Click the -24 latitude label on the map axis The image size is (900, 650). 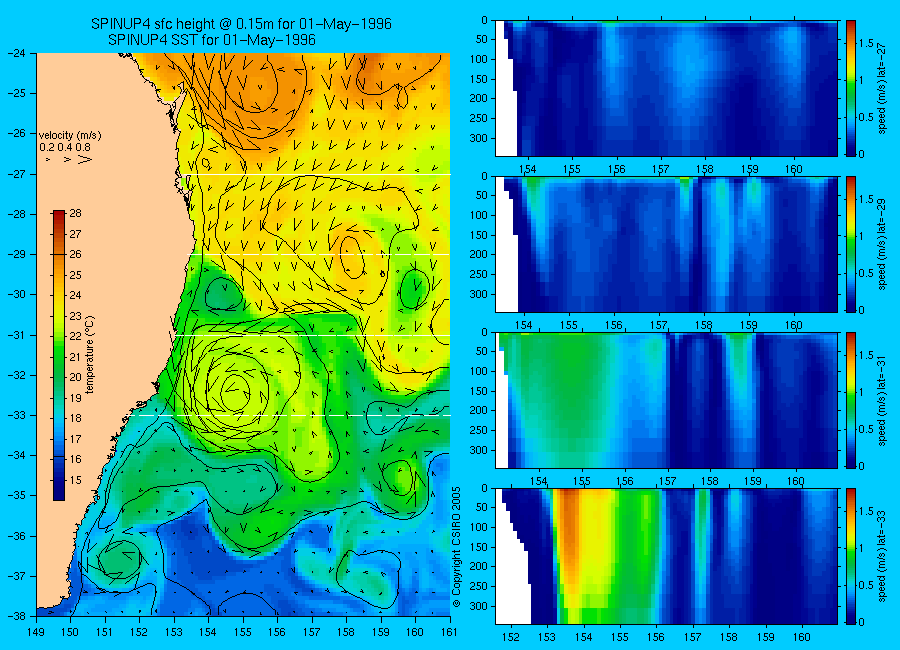coord(17,53)
